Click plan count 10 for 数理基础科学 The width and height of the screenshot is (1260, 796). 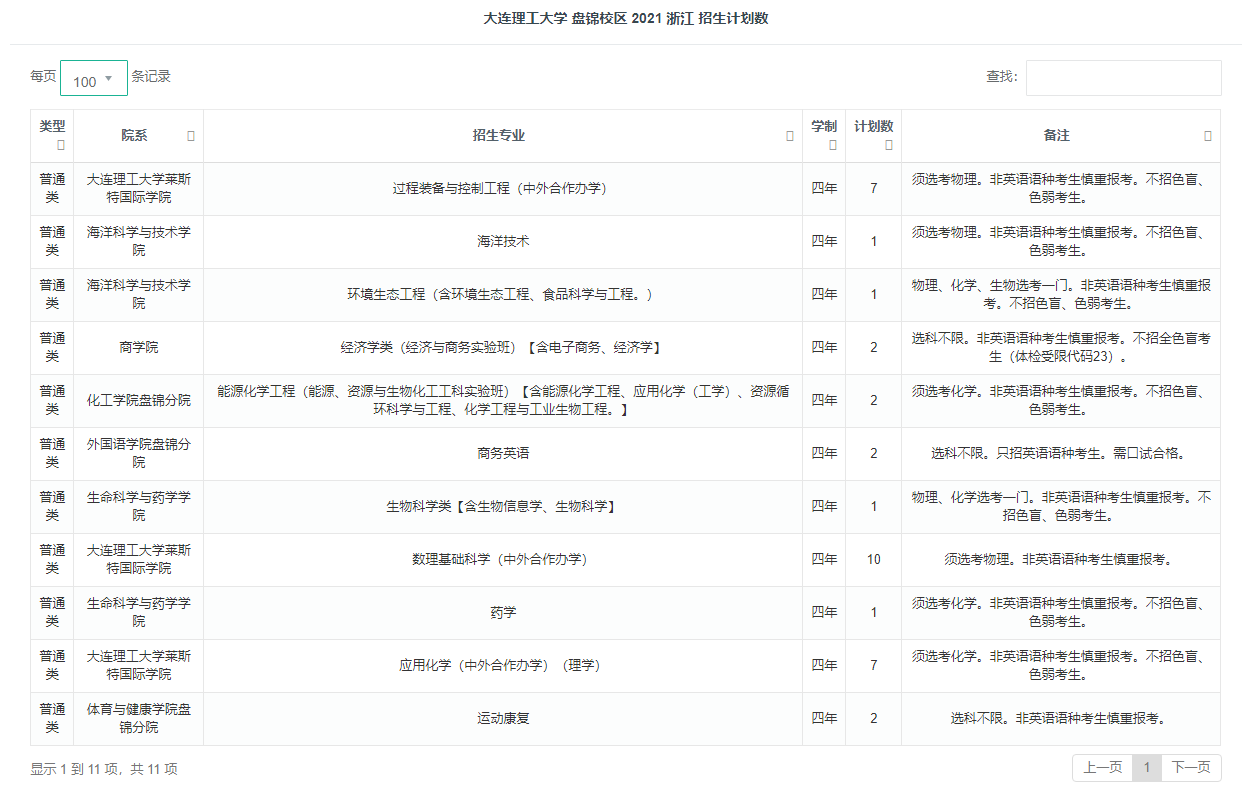coord(873,559)
